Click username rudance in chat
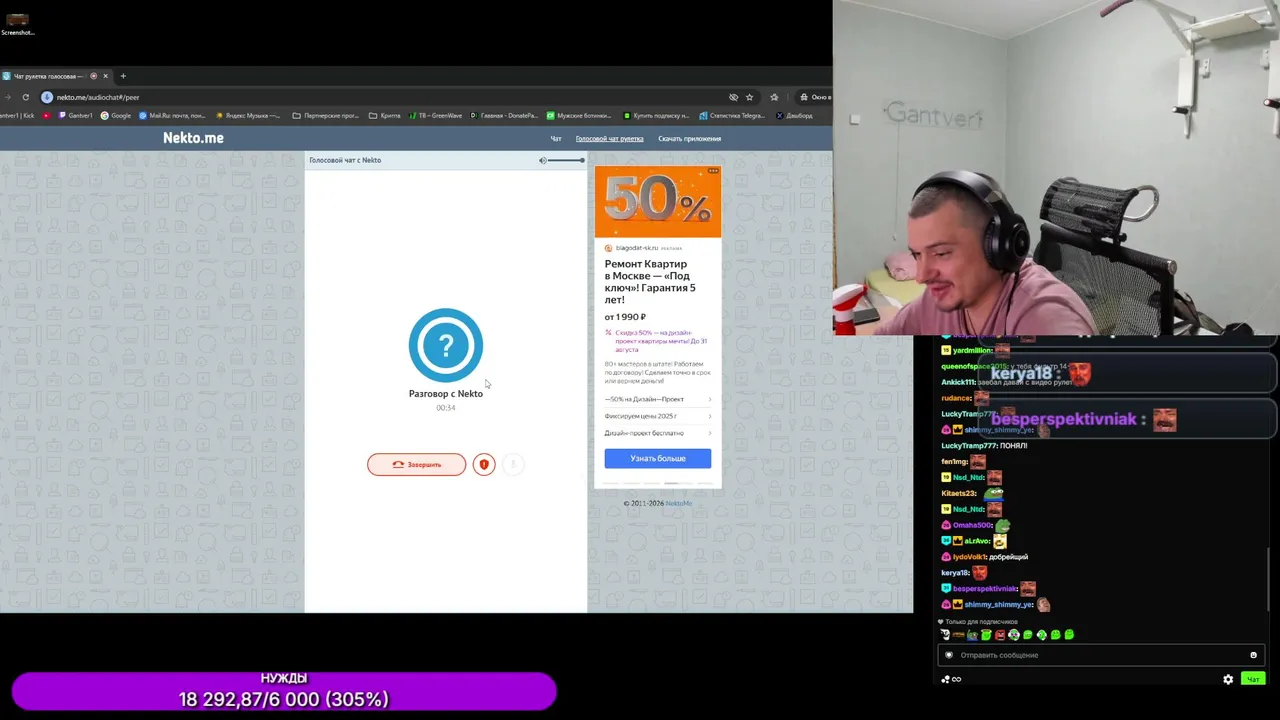Viewport: 1280px width, 720px height. point(956,398)
